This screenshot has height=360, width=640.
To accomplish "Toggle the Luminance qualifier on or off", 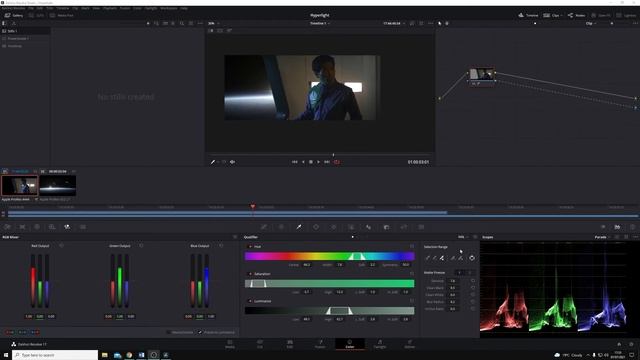I will (x=250, y=301).
